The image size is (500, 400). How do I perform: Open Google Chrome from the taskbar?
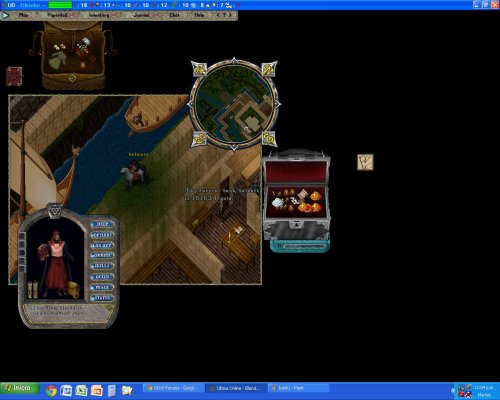click(x=51, y=390)
